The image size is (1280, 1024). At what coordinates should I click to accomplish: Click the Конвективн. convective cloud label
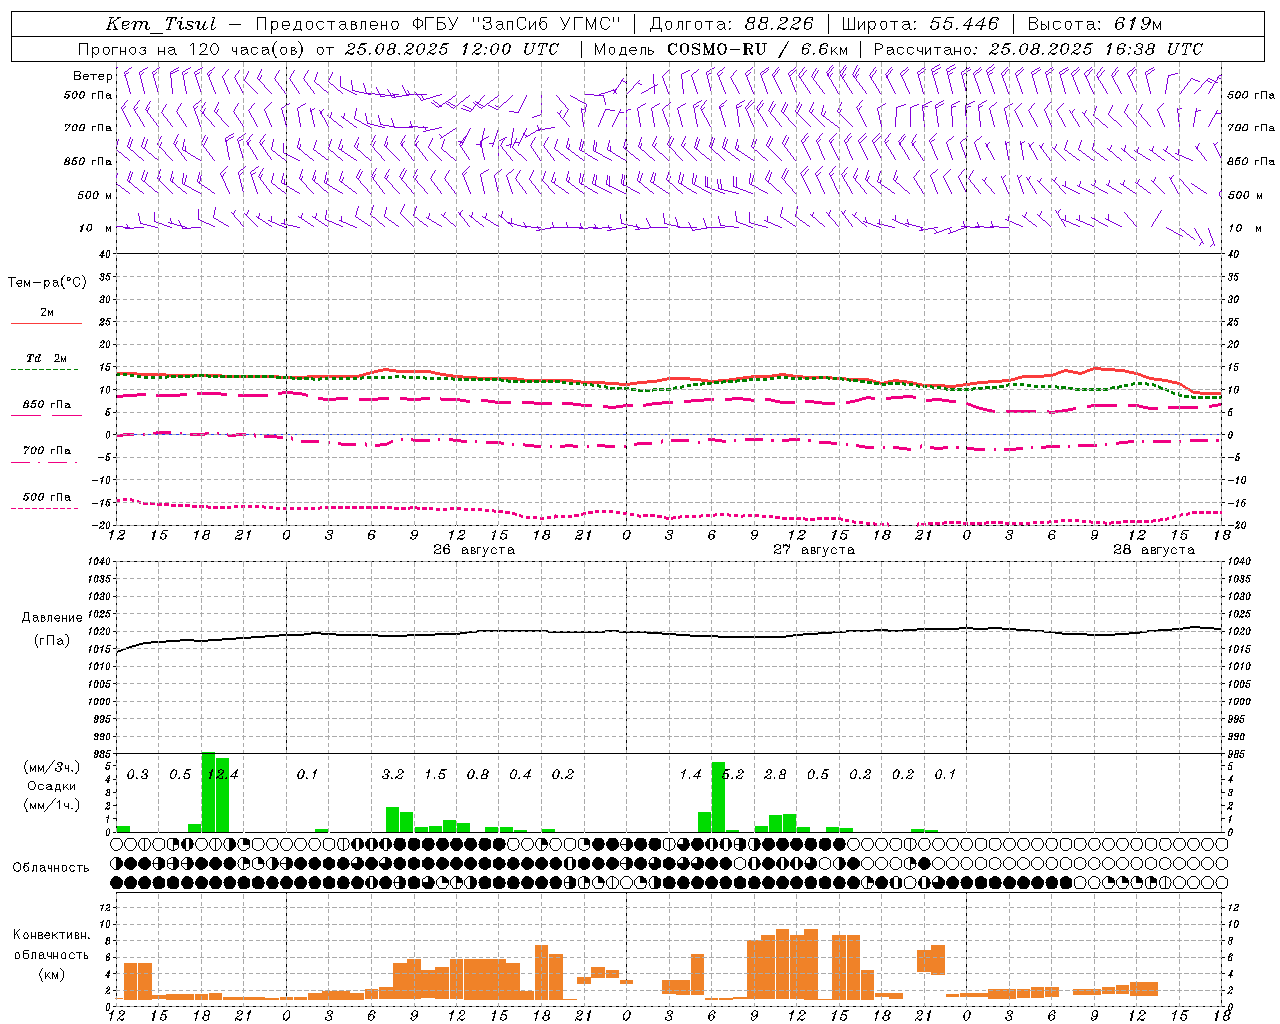51,935
